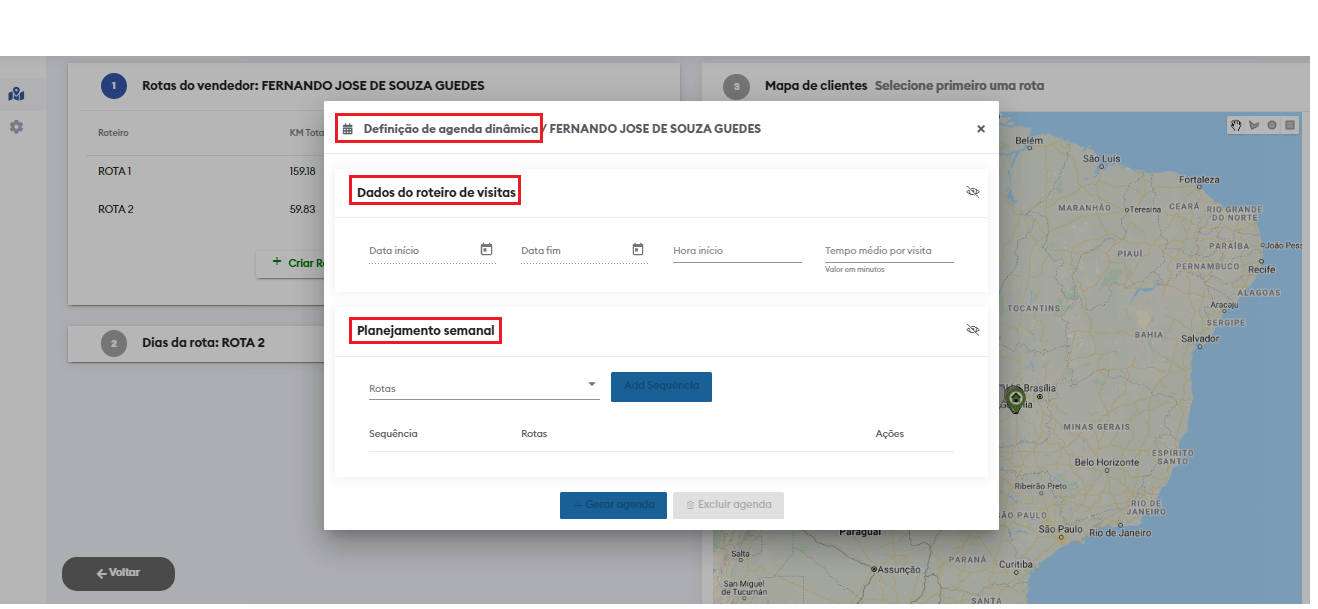
Task: Select ROTA 1 in the routes list
Action: [115, 171]
